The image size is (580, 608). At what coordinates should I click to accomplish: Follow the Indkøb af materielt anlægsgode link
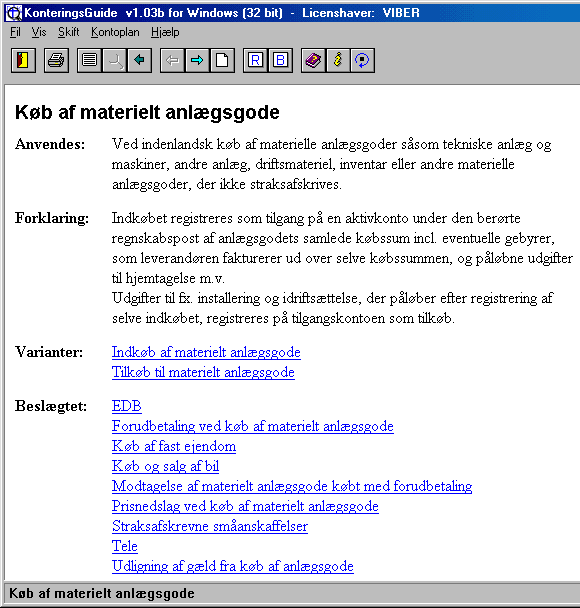(x=206, y=352)
